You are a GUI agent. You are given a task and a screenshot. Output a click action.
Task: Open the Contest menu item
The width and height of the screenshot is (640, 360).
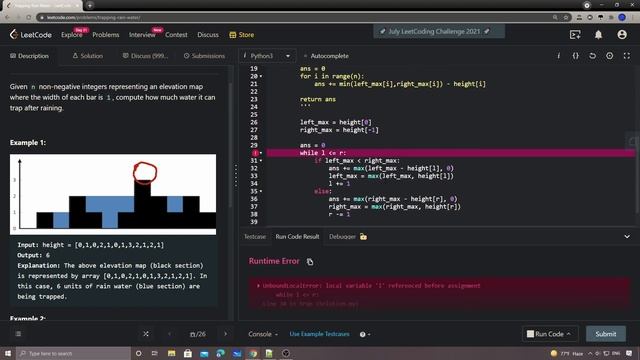(176, 35)
